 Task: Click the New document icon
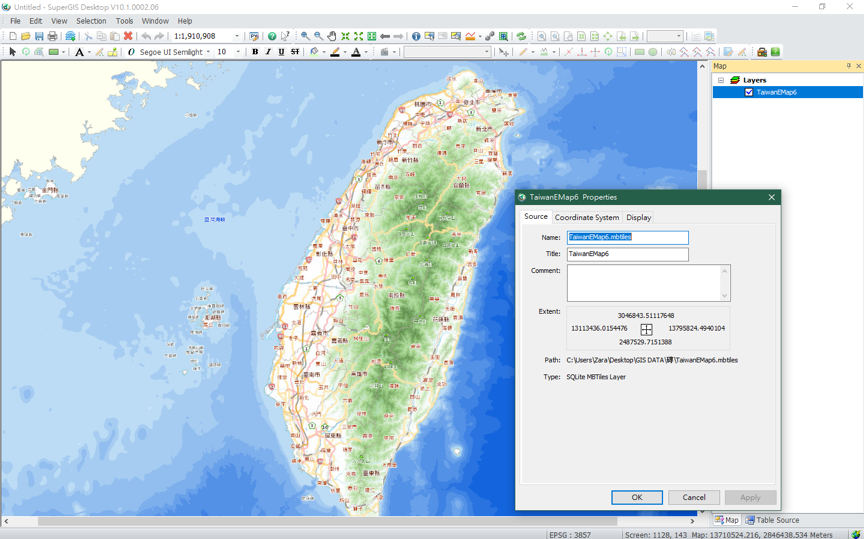pyautogui.click(x=13, y=36)
